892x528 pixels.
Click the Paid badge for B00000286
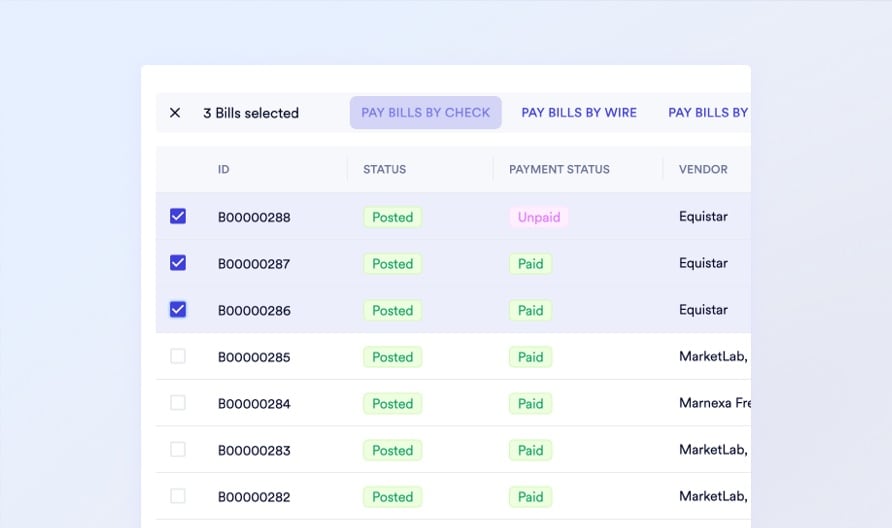click(530, 310)
